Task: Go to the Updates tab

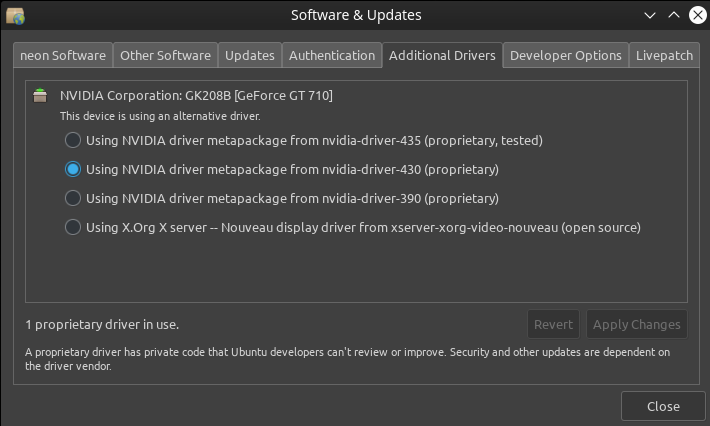Action: 249,55
